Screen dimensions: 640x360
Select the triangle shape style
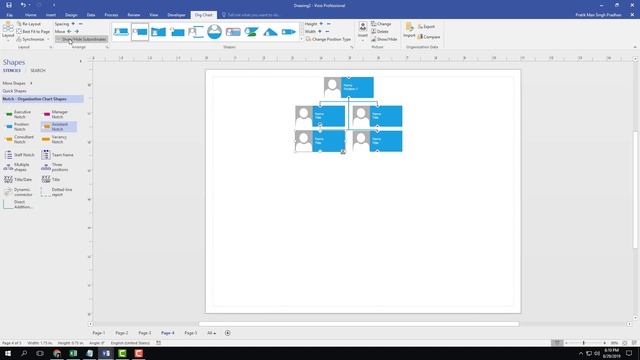coord(270,32)
